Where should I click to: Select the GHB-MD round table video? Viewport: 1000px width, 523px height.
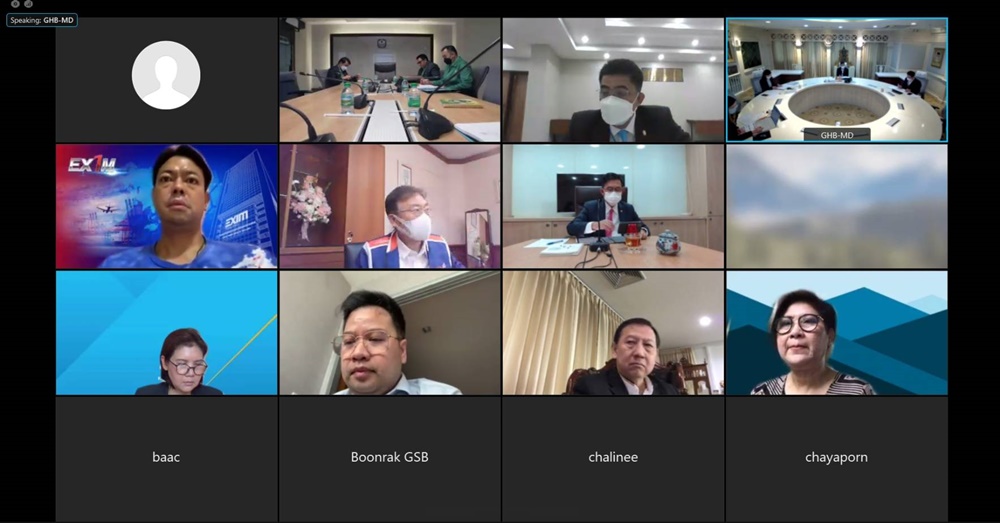[x=837, y=80]
